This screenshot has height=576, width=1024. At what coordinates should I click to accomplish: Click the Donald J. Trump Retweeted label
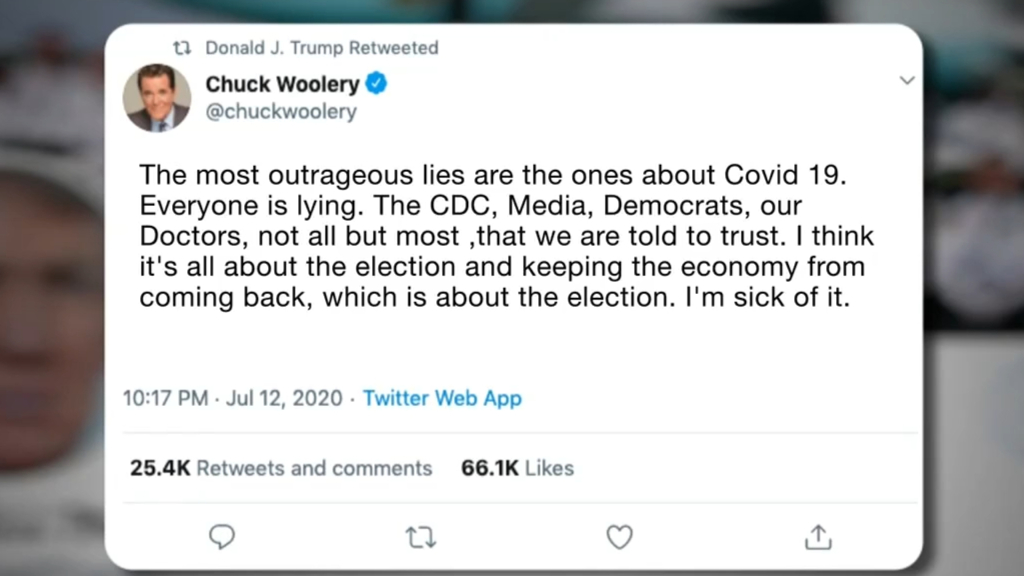tap(321, 48)
